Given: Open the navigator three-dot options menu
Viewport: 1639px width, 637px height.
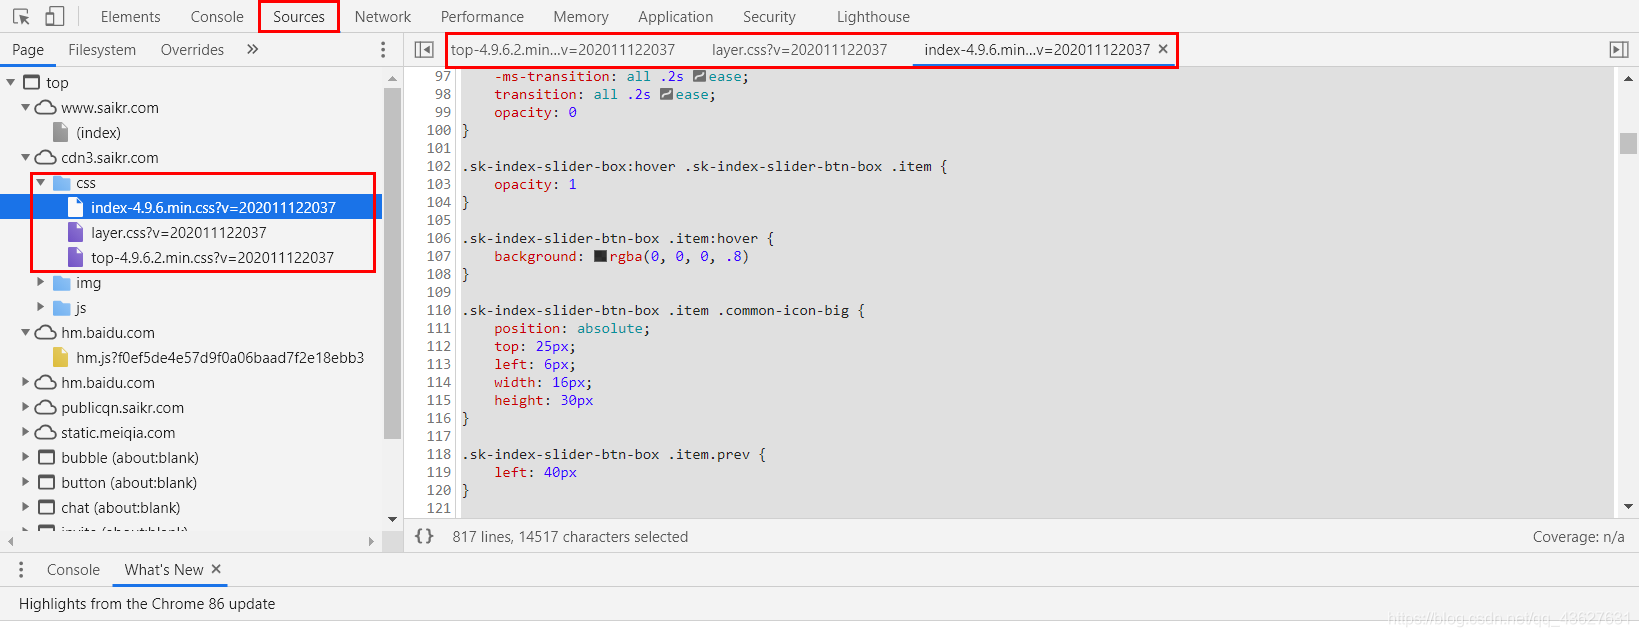Looking at the screenshot, I should (383, 50).
